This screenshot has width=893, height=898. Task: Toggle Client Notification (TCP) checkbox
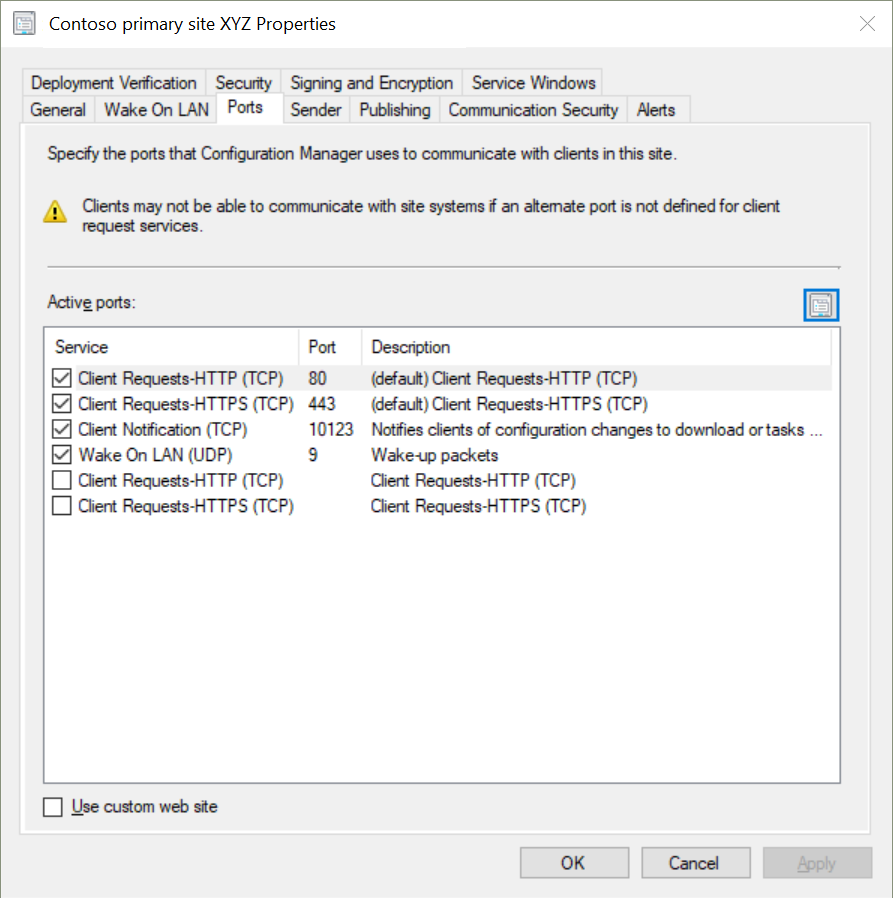click(61, 430)
